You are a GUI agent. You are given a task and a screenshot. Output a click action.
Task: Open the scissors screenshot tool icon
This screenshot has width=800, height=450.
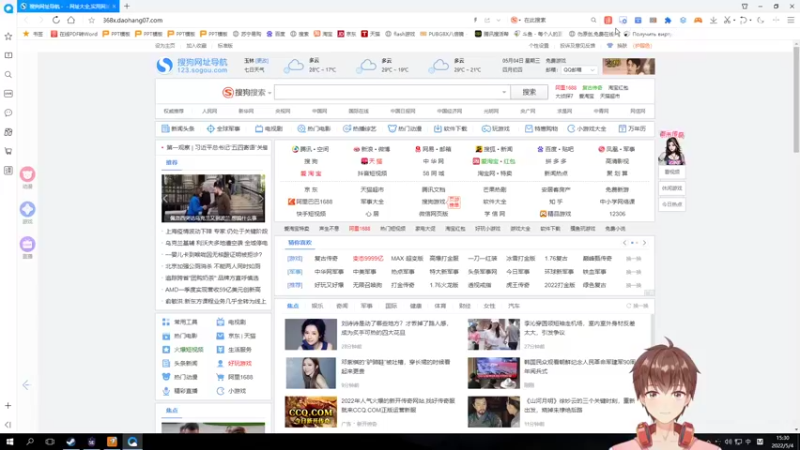click(x=728, y=20)
